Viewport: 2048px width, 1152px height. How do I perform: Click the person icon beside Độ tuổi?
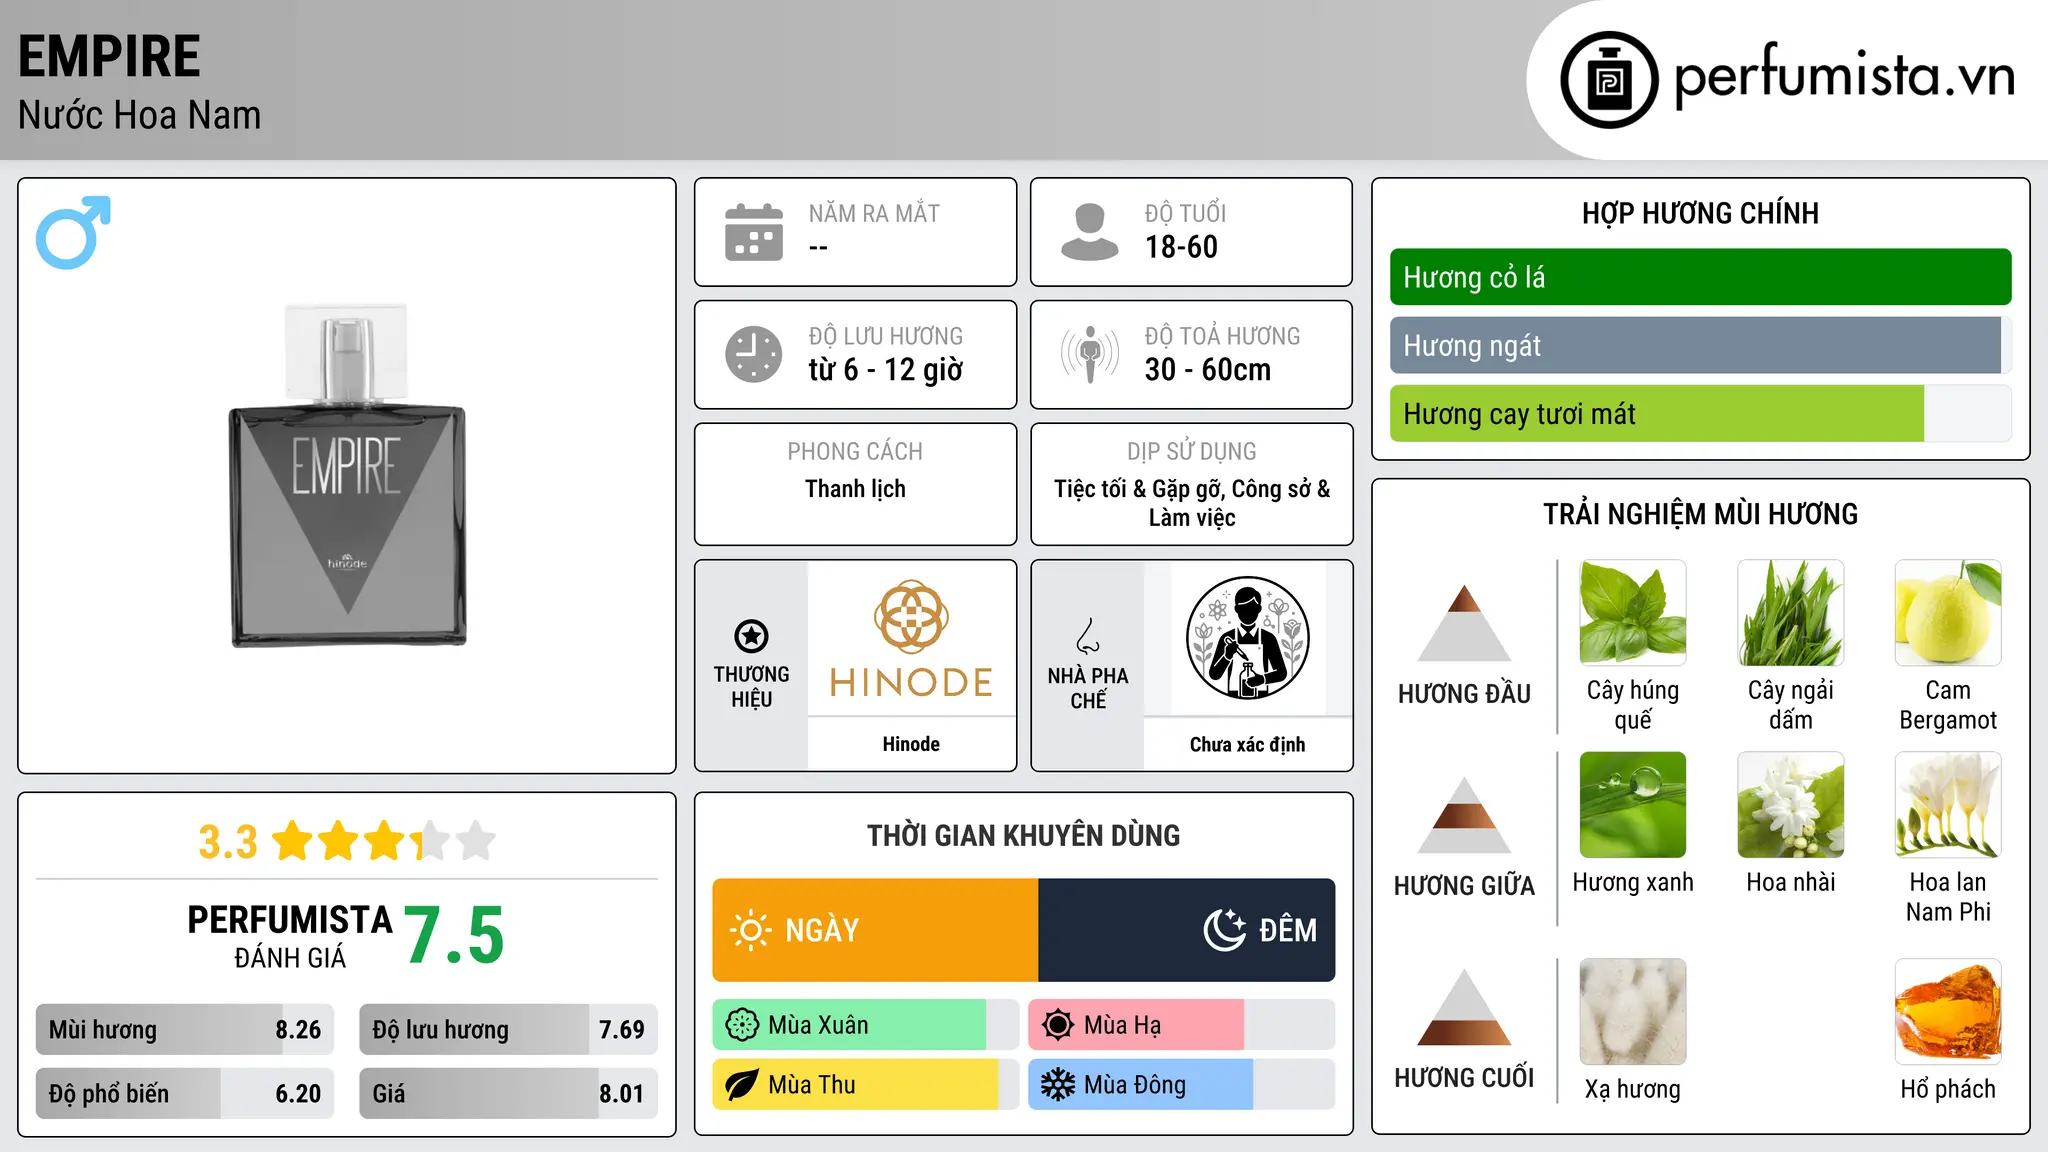coord(1089,232)
